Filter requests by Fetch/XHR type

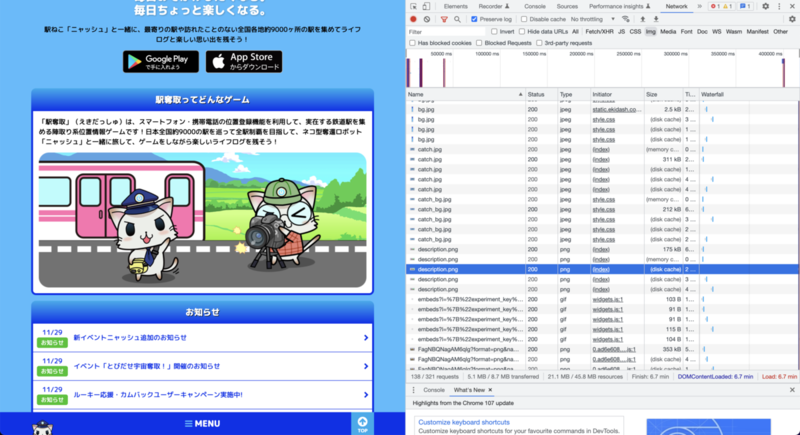click(599, 32)
